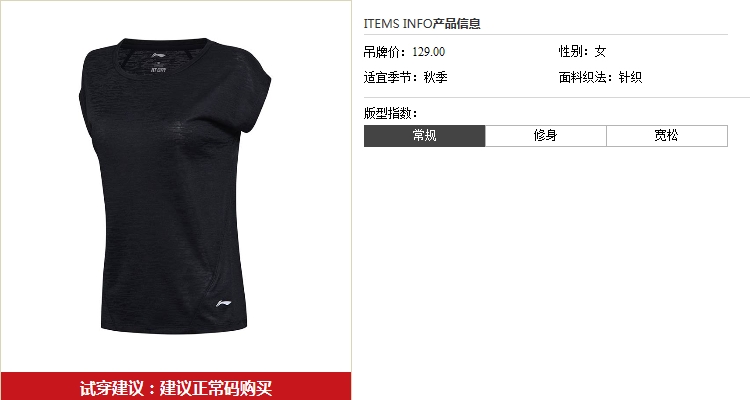Image resolution: width=750 pixels, height=400 pixels.
Task: Select the 常规 fit option
Action: (x=424, y=136)
